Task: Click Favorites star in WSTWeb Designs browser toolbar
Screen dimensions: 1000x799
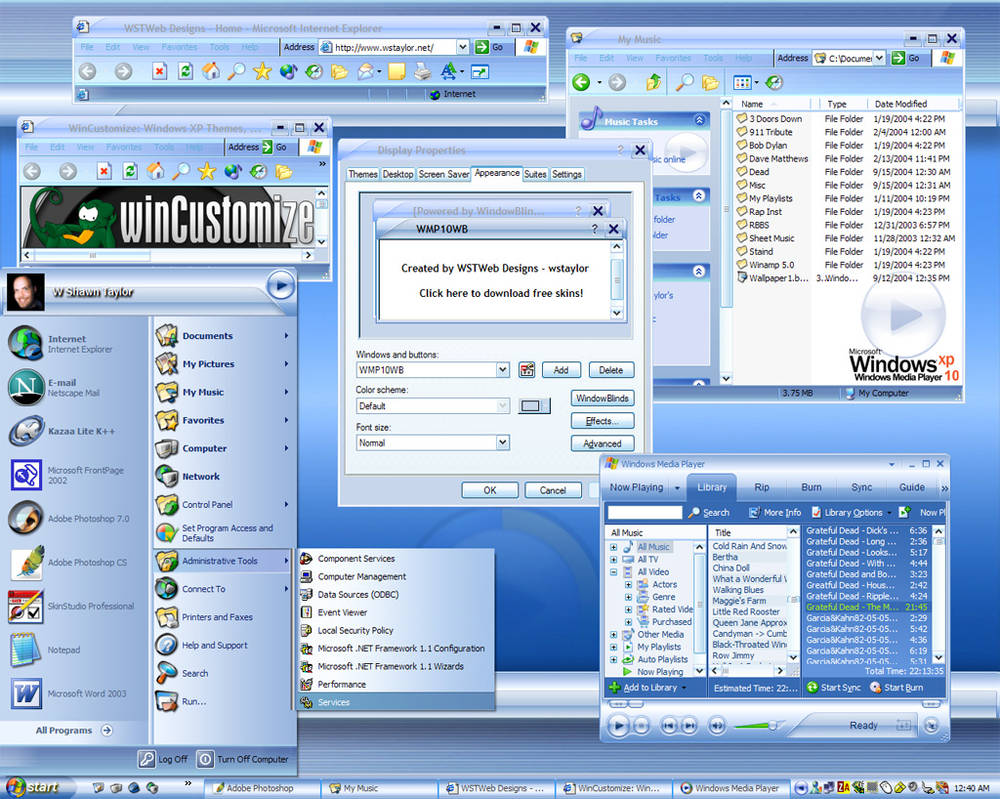Action: (262, 71)
